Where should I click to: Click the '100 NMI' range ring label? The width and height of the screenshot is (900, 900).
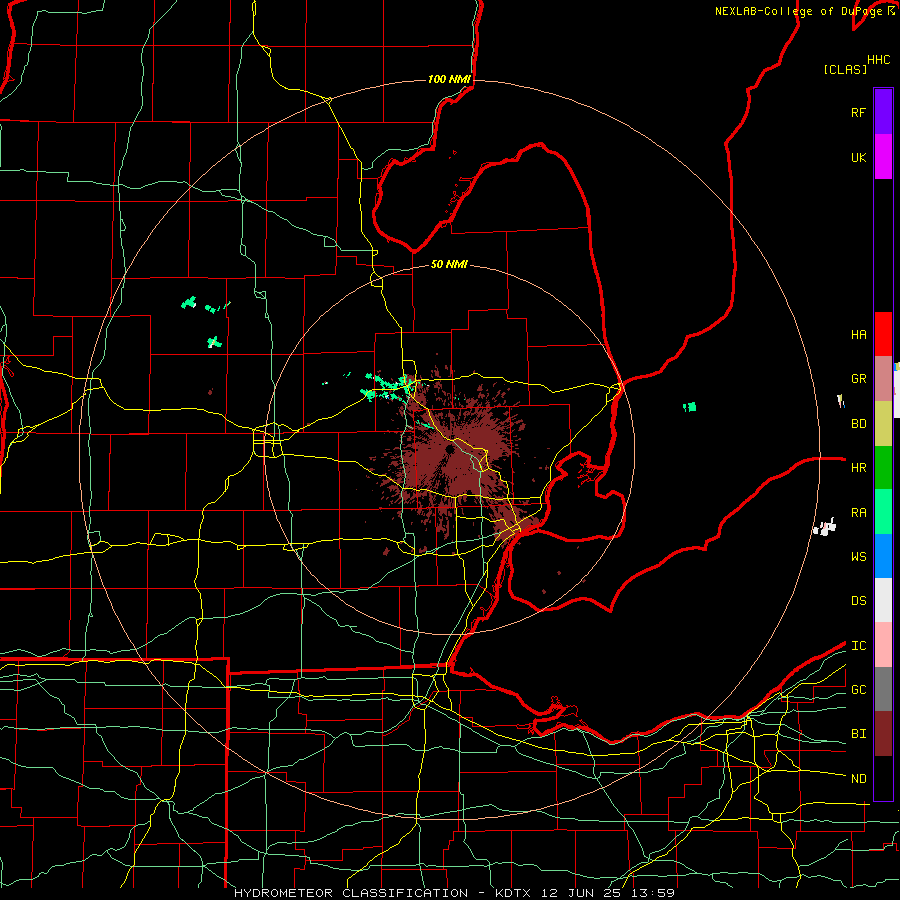pyautogui.click(x=449, y=79)
